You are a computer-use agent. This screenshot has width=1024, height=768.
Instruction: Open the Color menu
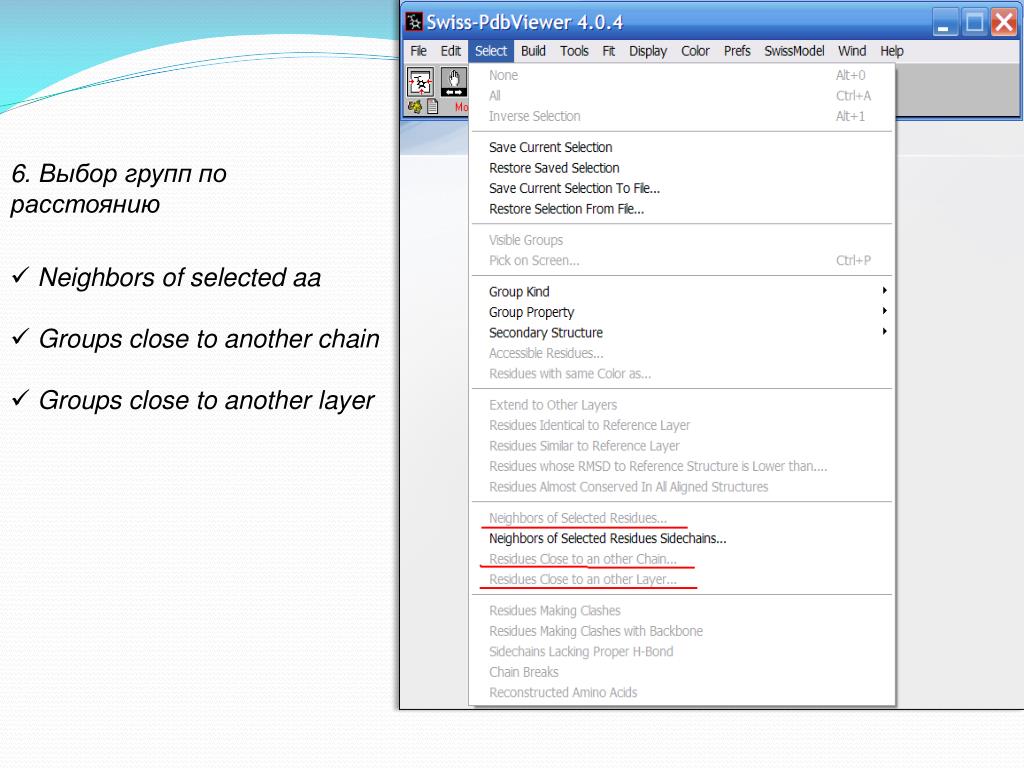(696, 51)
